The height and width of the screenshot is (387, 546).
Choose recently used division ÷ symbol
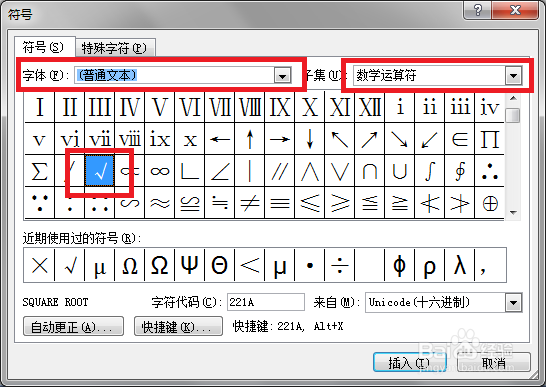coord(340,265)
